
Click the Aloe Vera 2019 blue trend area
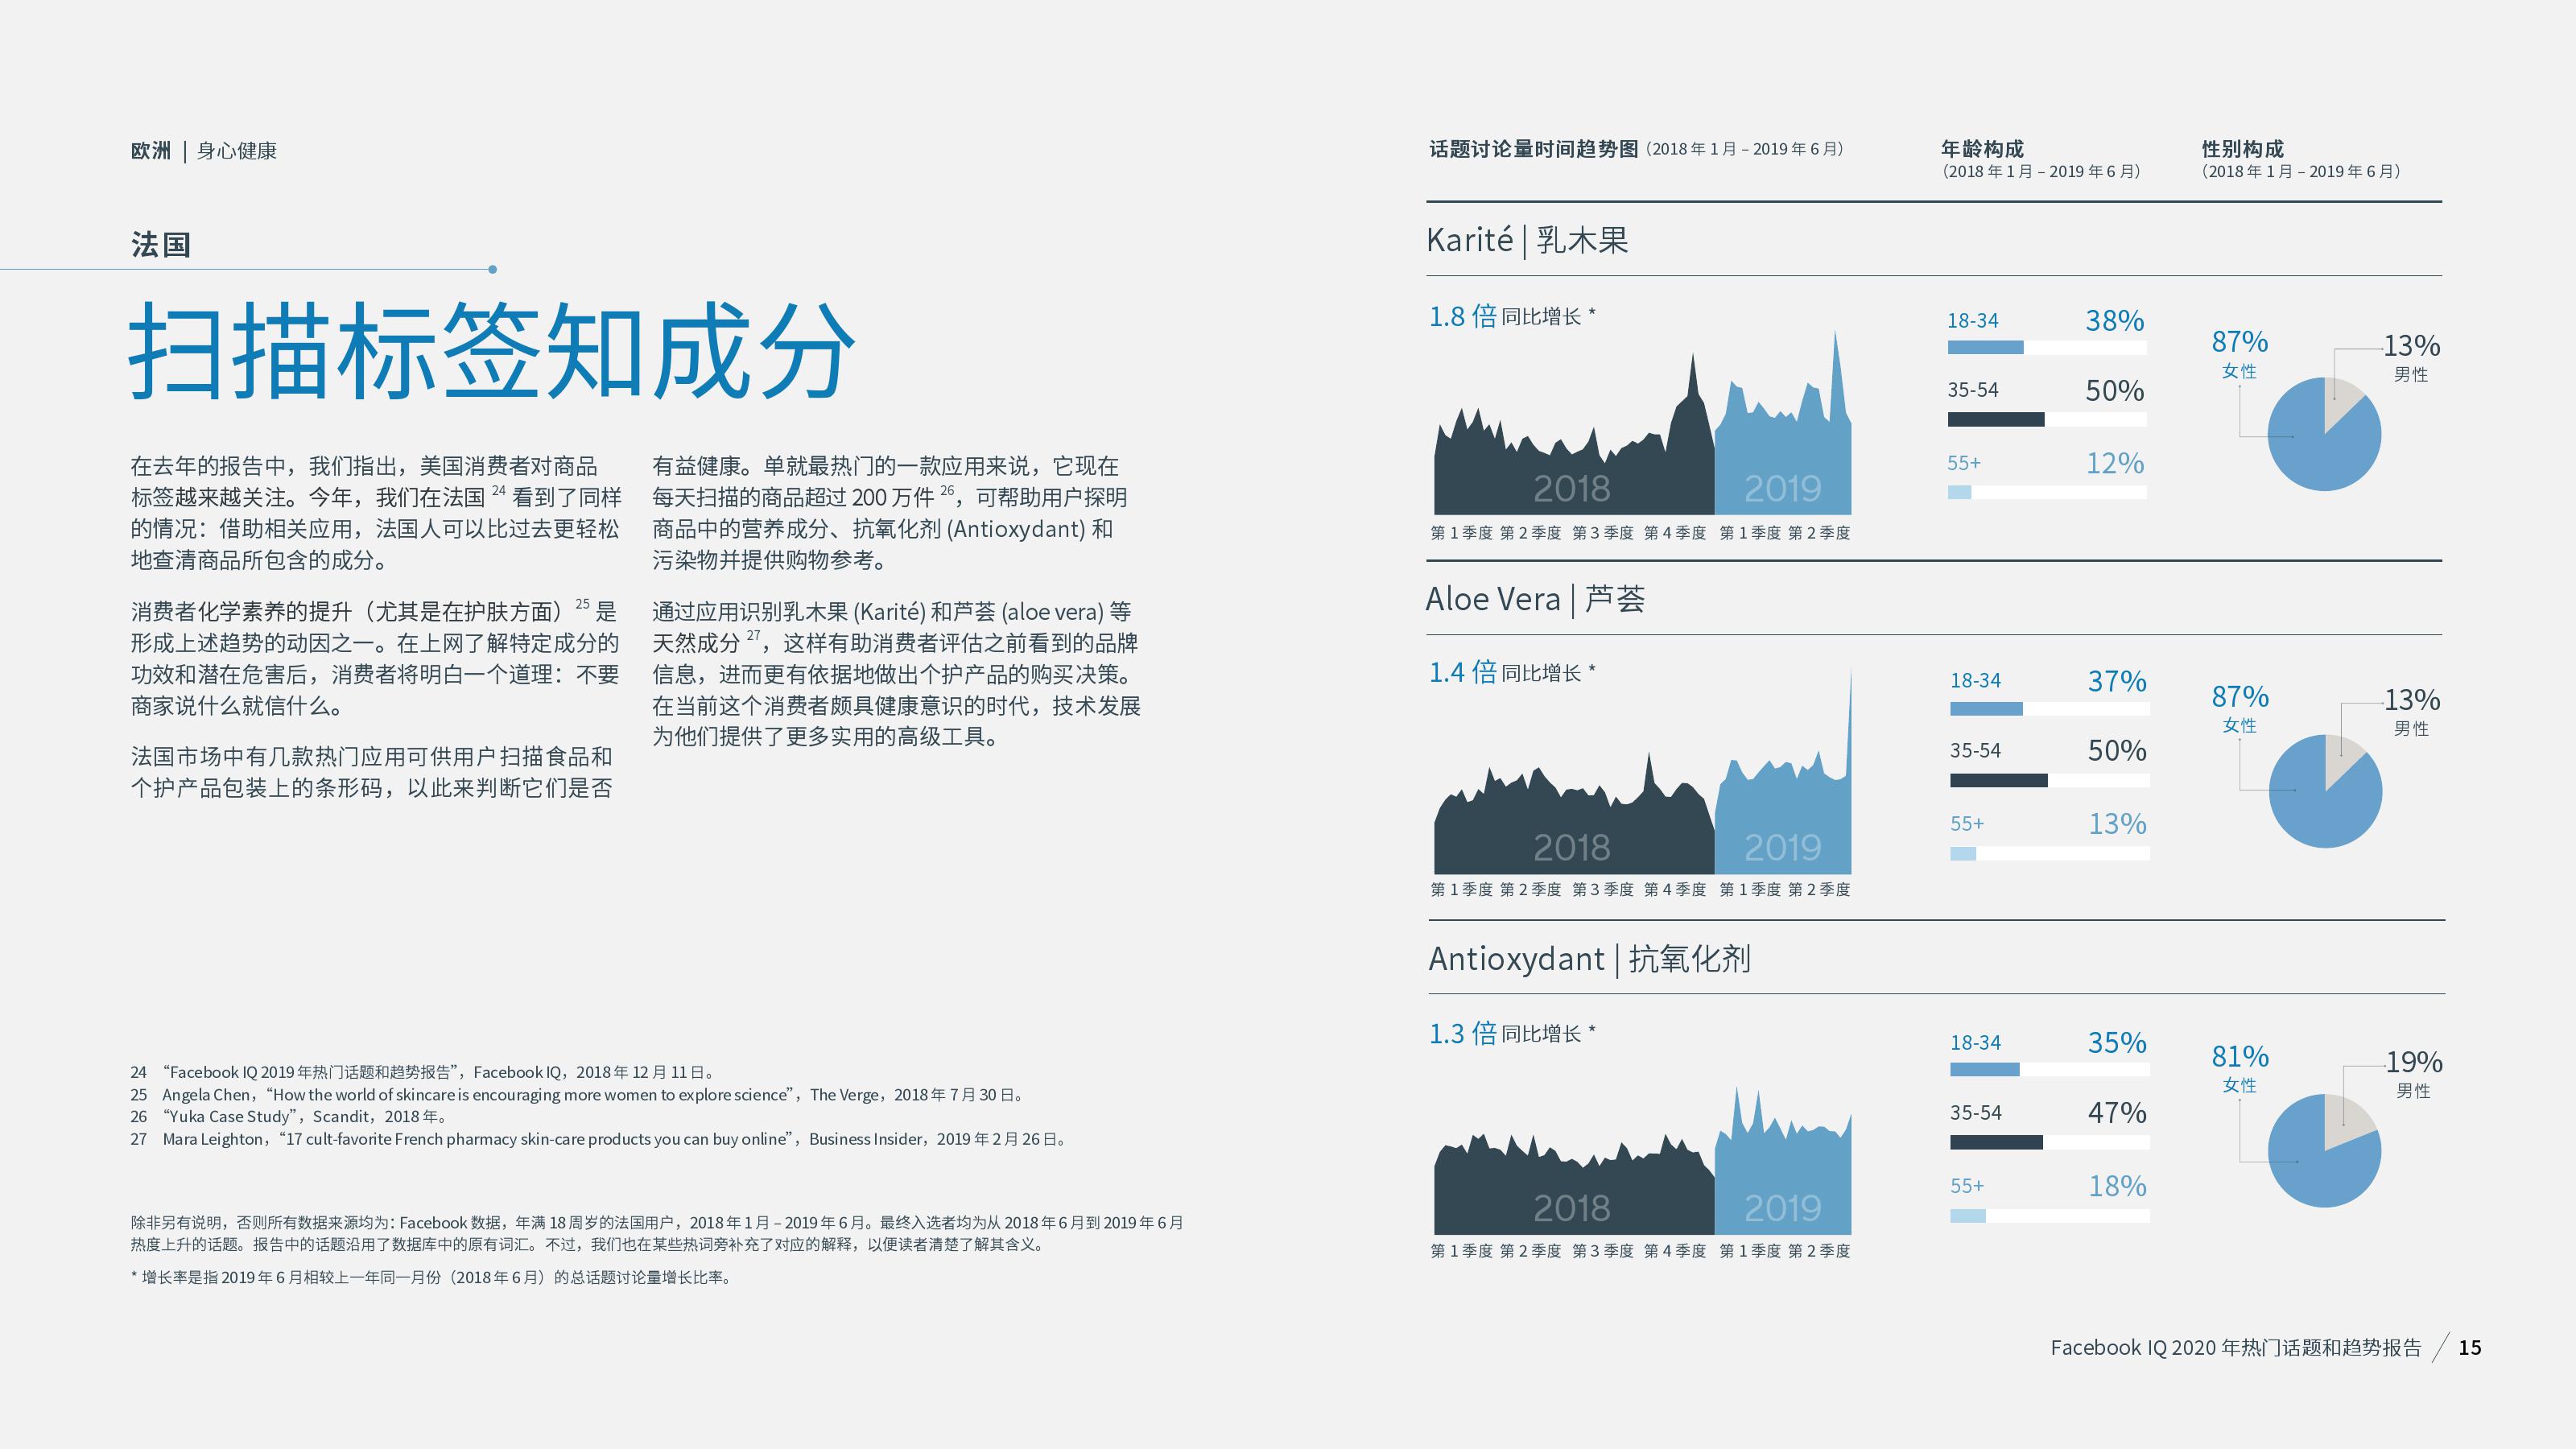(1782, 820)
